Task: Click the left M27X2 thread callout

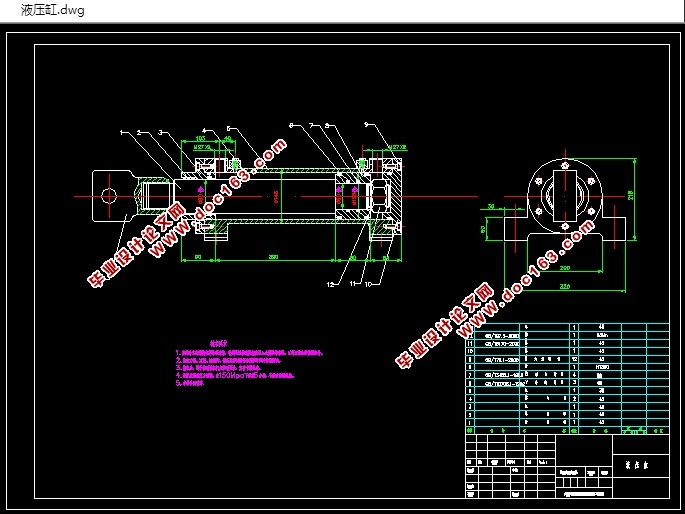Action: (x=202, y=148)
